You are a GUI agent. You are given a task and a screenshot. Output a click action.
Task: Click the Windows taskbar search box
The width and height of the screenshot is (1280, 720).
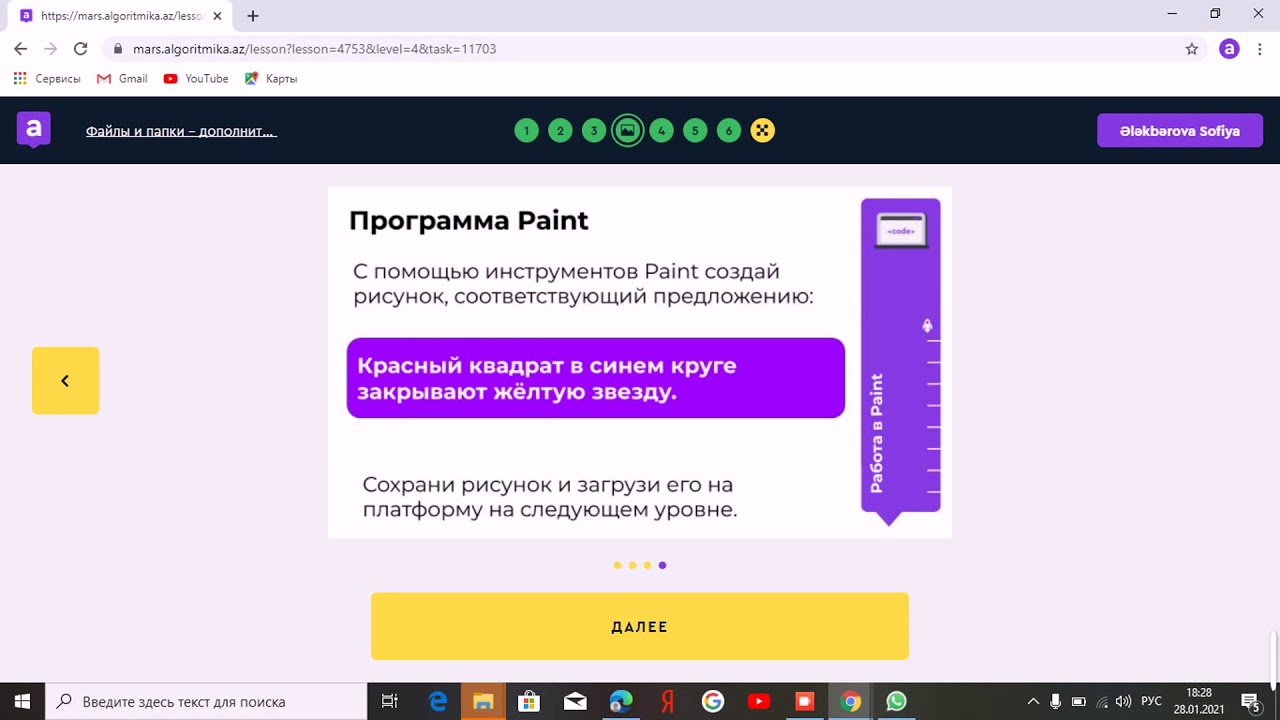(207, 701)
